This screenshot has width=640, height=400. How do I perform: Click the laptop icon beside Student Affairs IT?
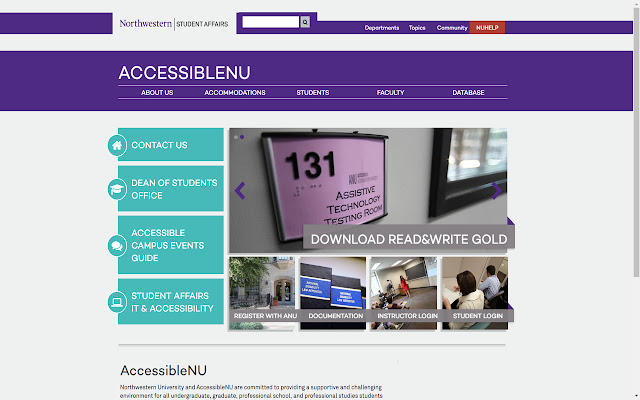click(117, 302)
